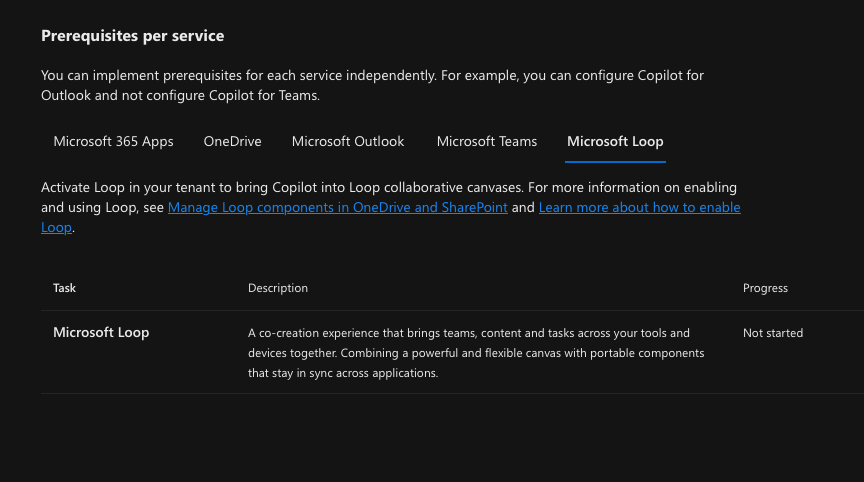Open Manage Loop components in OneDrive link

point(338,208)
